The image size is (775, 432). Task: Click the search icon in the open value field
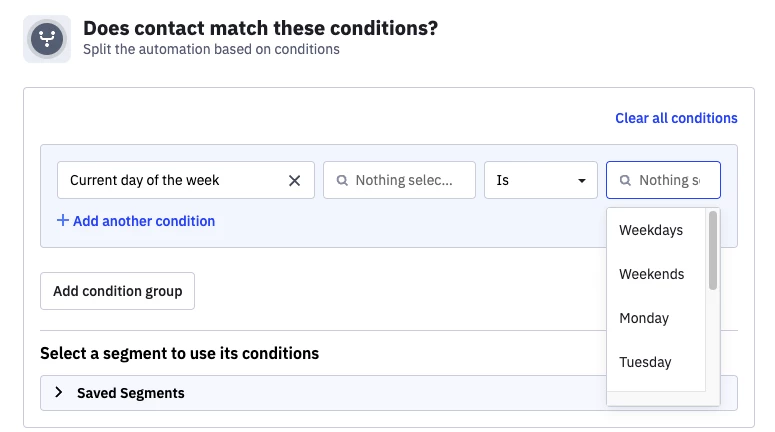[x=625, y=181]
